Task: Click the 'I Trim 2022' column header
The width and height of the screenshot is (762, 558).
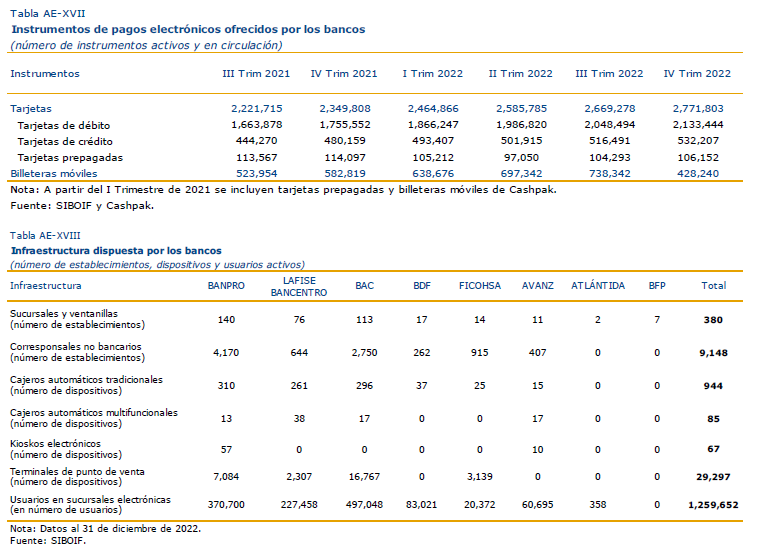Action: click(433, 74)
